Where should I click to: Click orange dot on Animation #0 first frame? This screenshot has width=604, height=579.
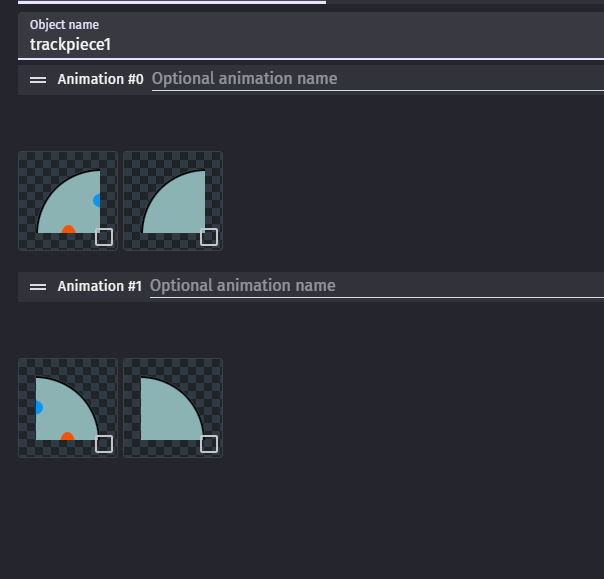click(68, 230)
